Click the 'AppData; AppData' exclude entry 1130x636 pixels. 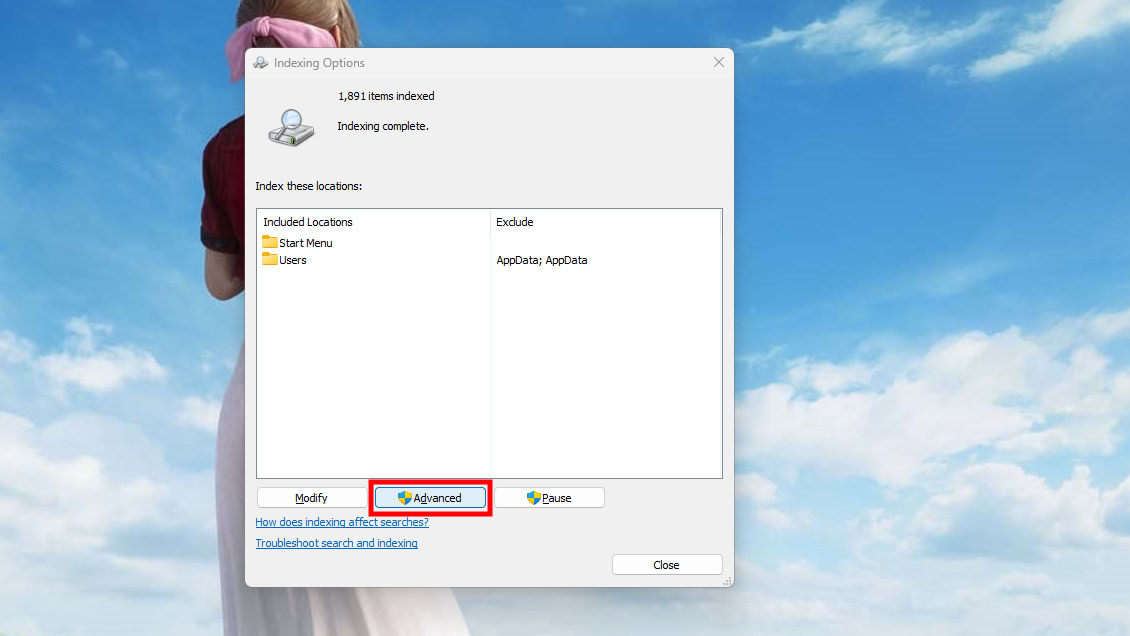tap(542, 260)
